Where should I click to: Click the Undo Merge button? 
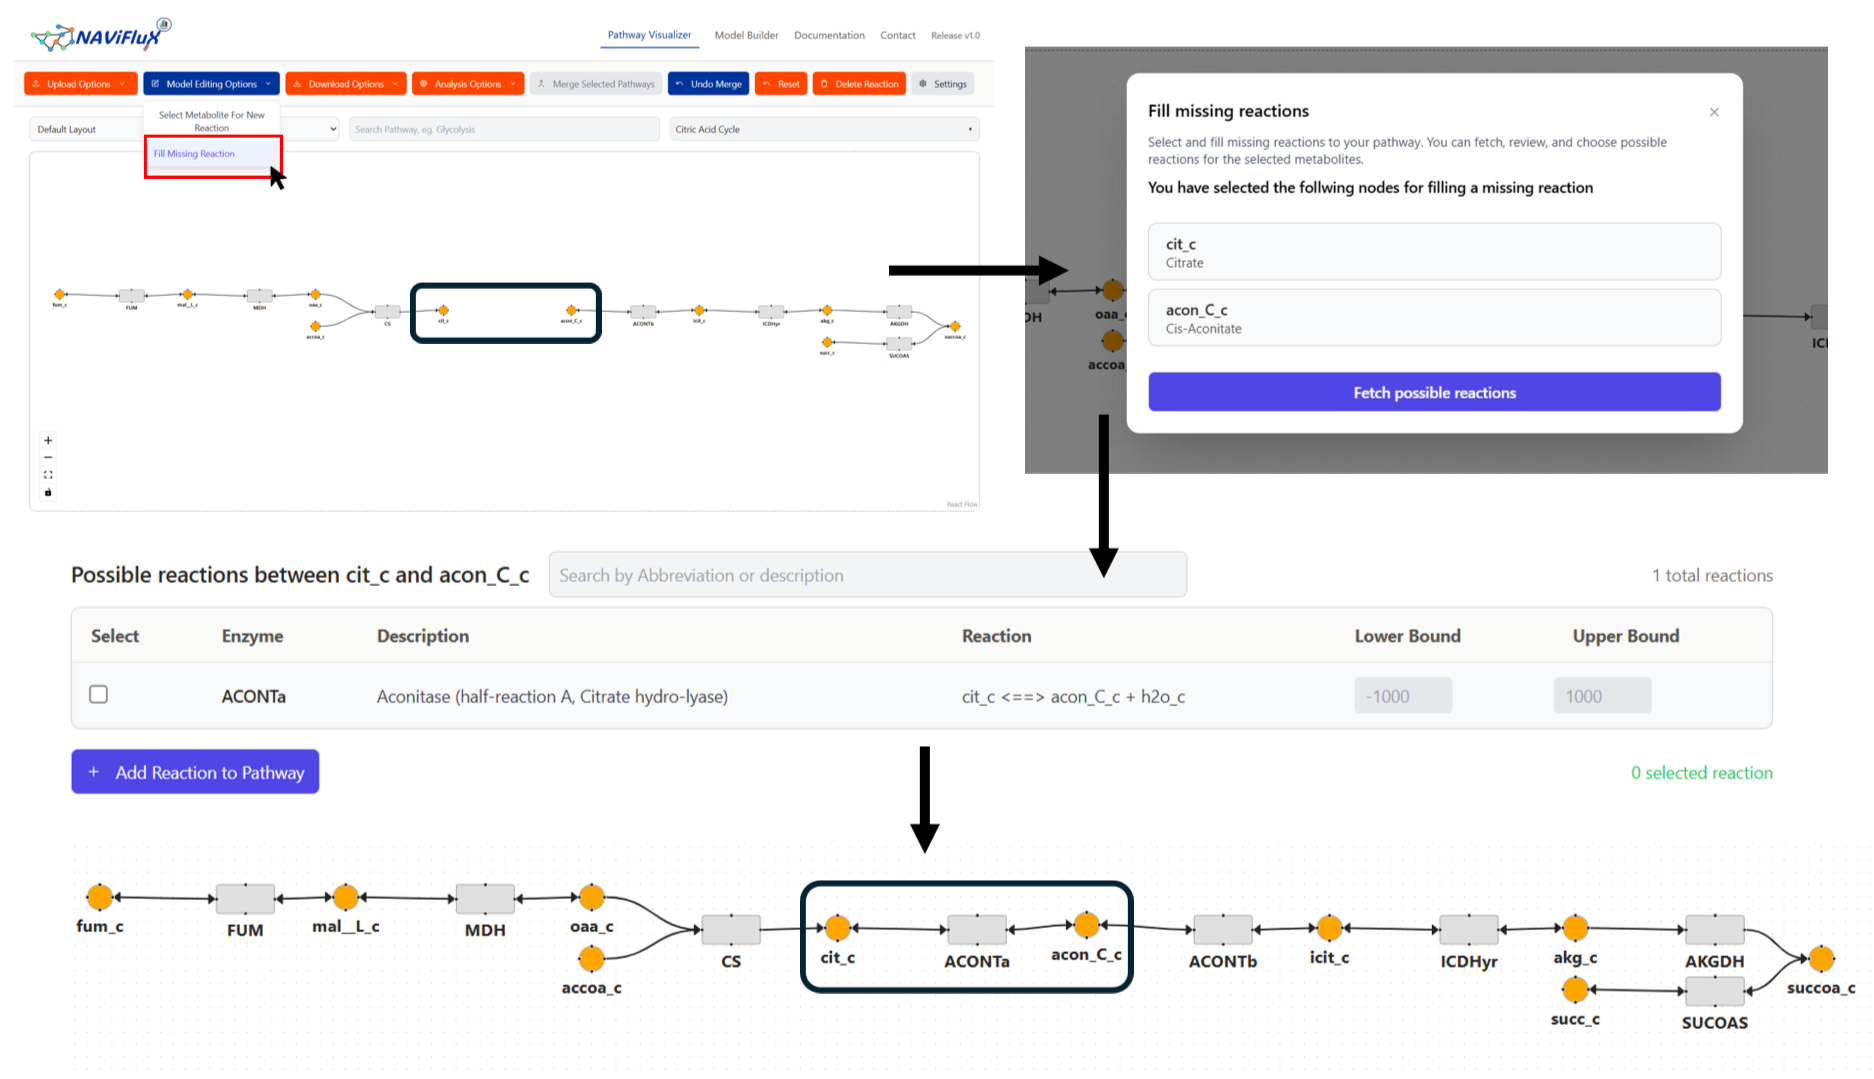click(x=709, y=84)
